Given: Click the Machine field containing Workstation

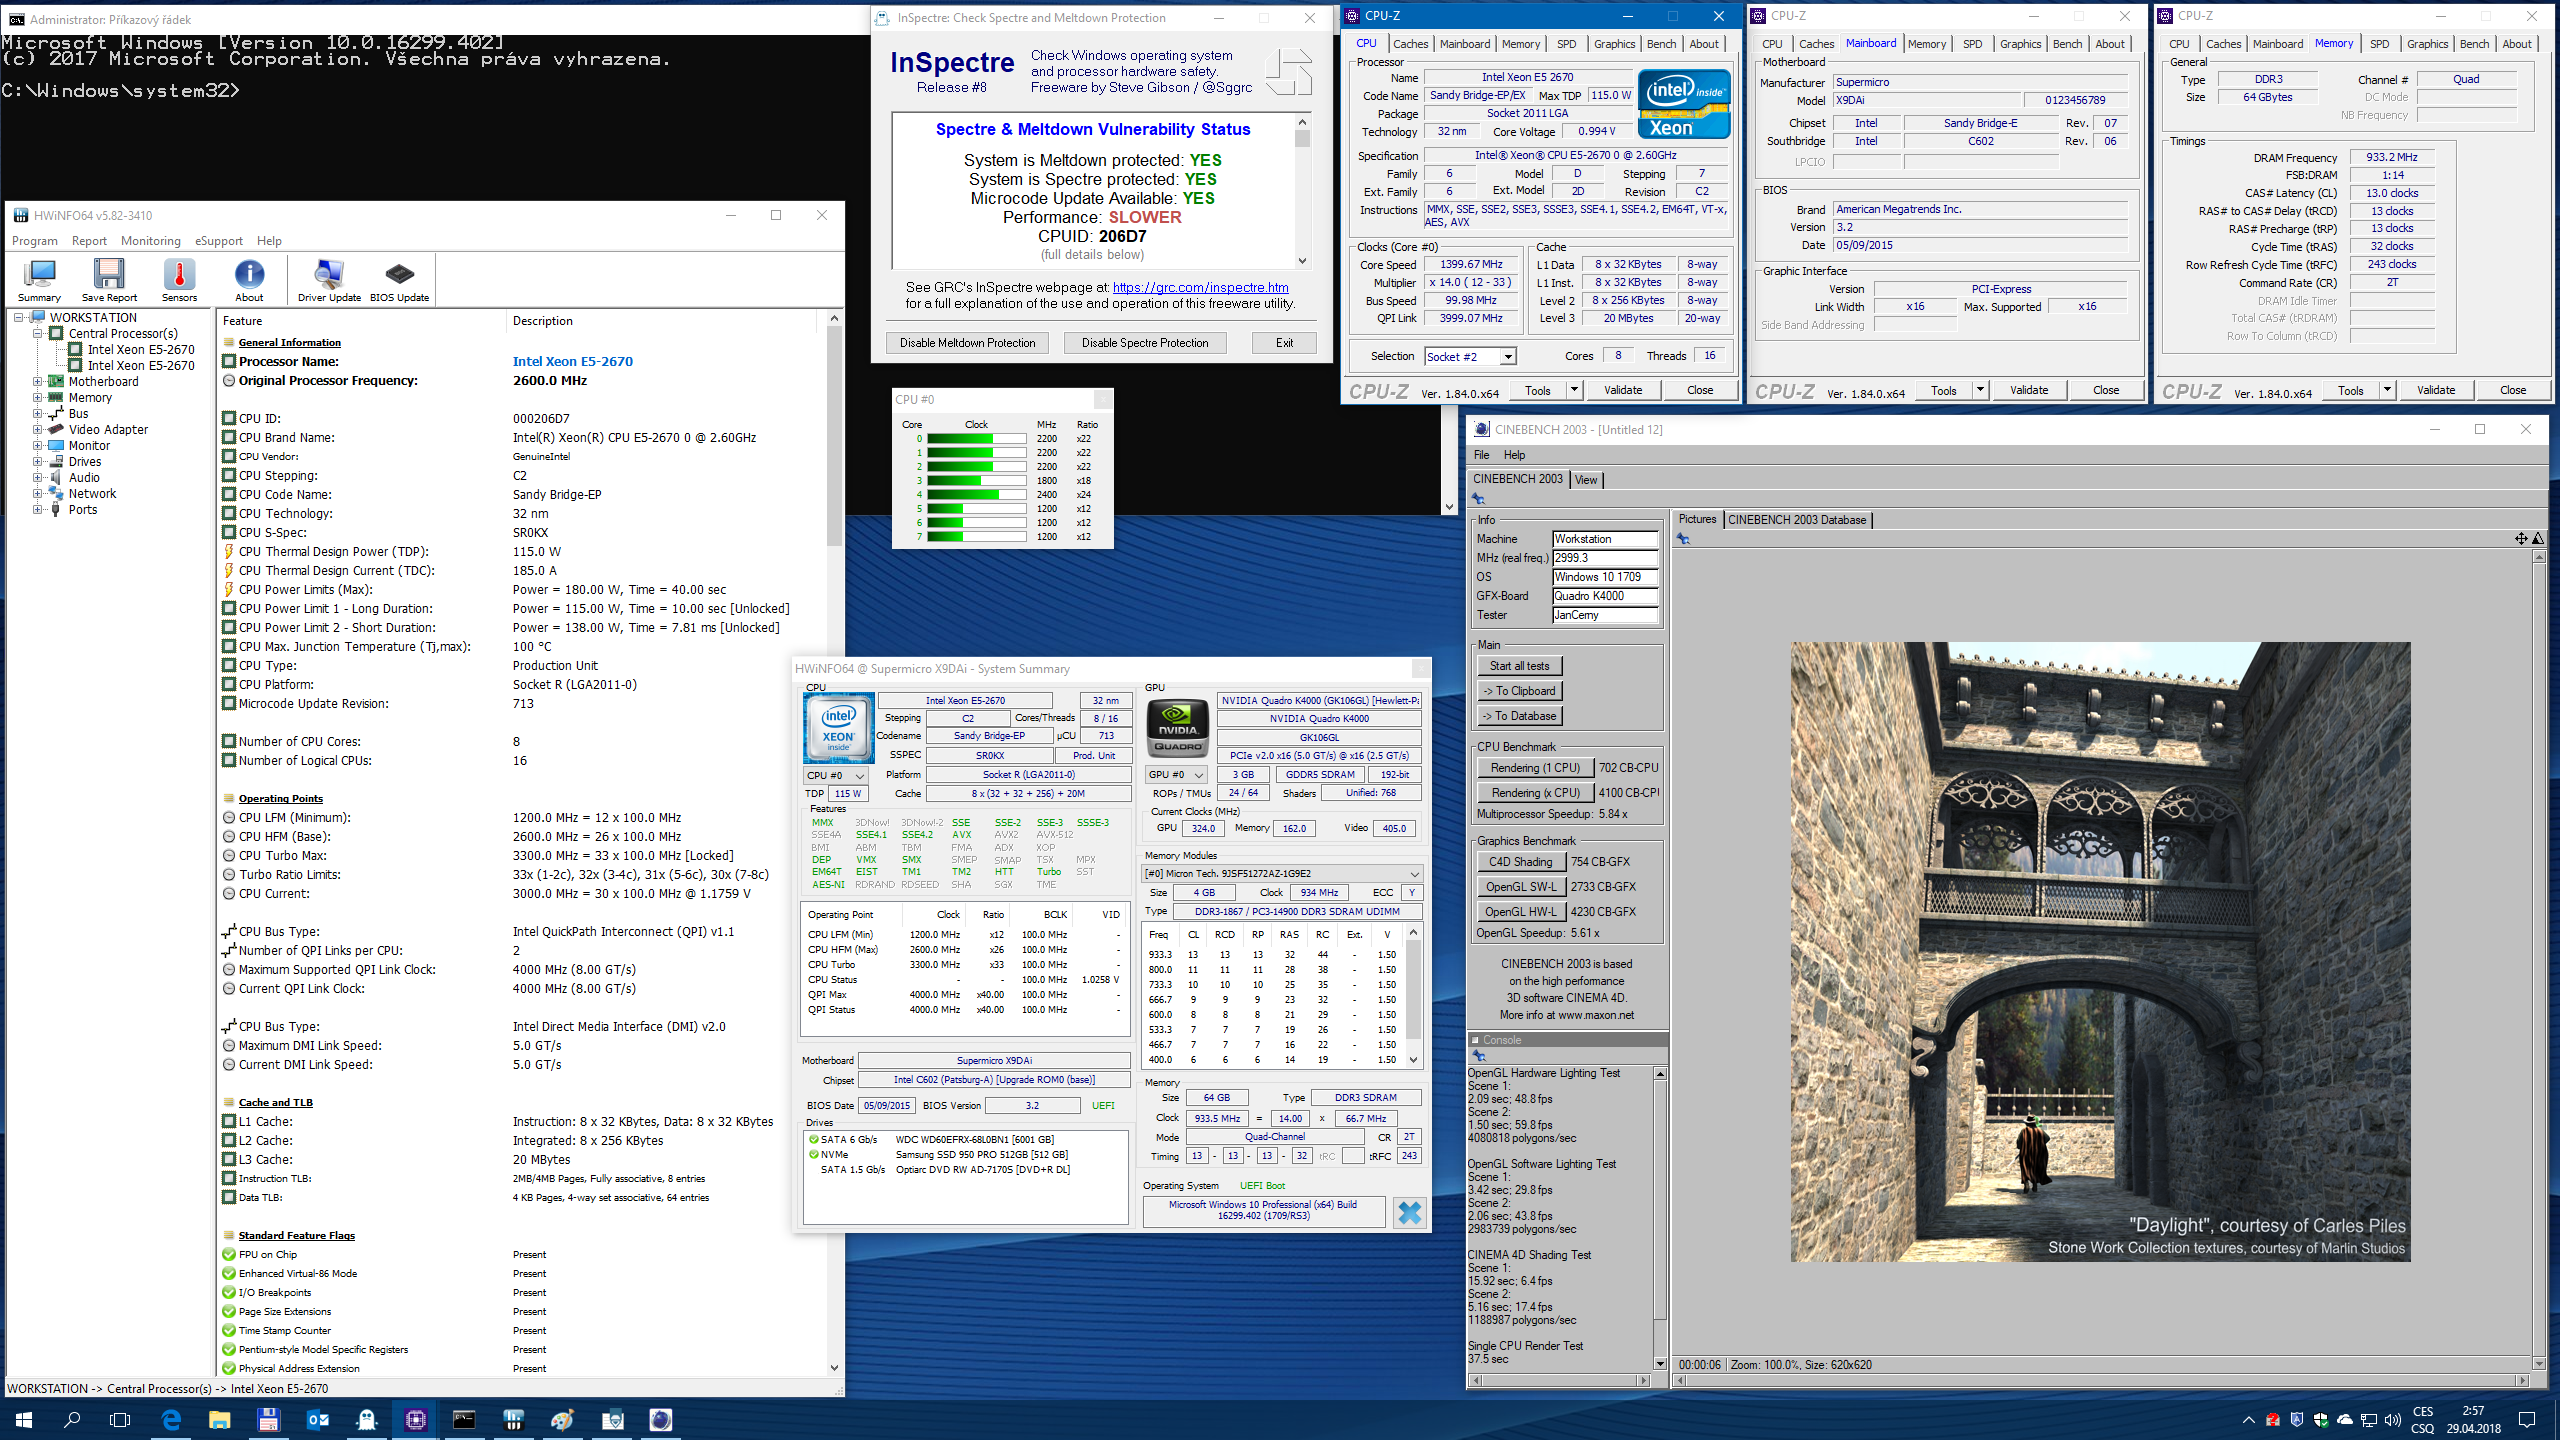Looking at the screenshot, I should point(1605,539).
